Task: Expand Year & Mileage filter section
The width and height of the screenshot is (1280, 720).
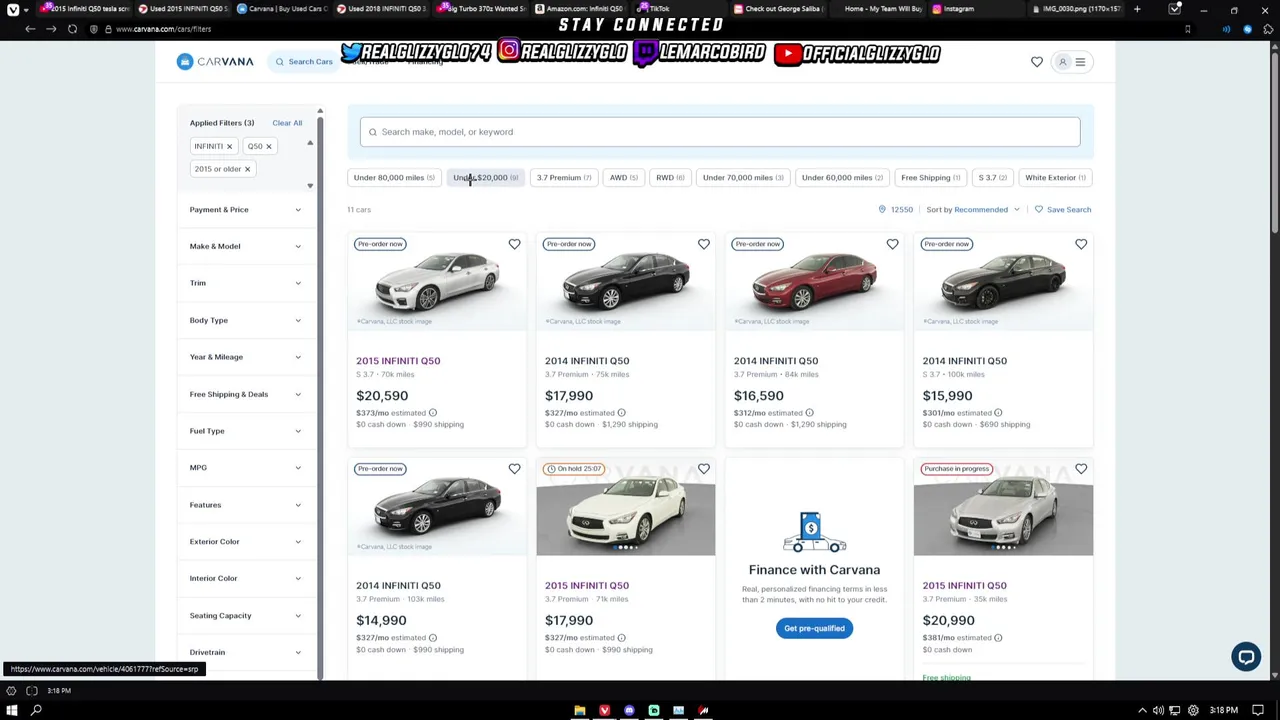Action: pos(245,357)
